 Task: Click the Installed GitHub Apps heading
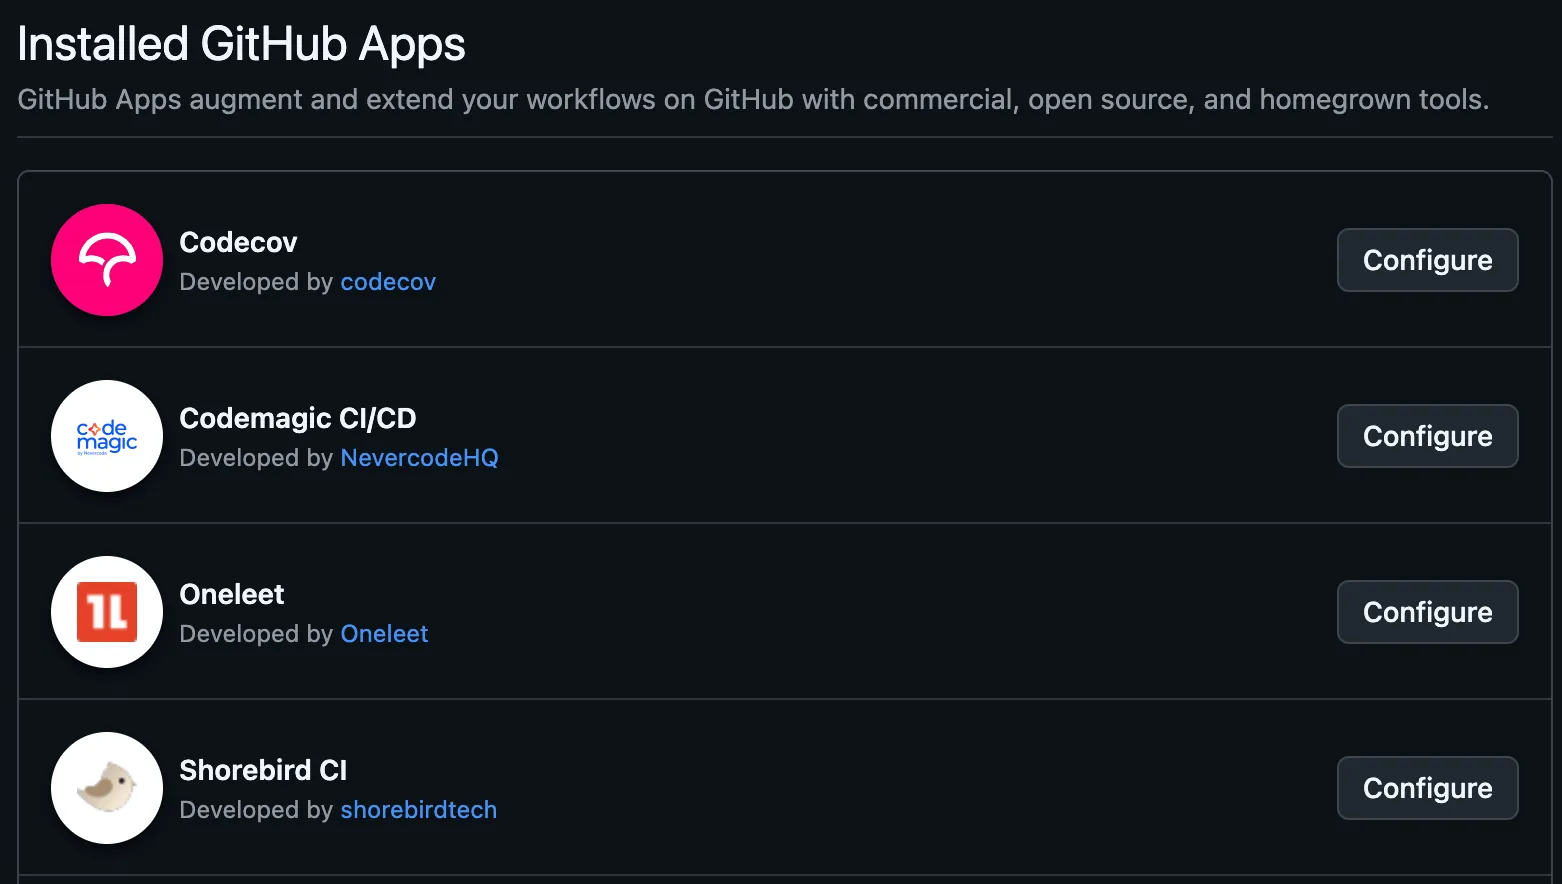241,43
